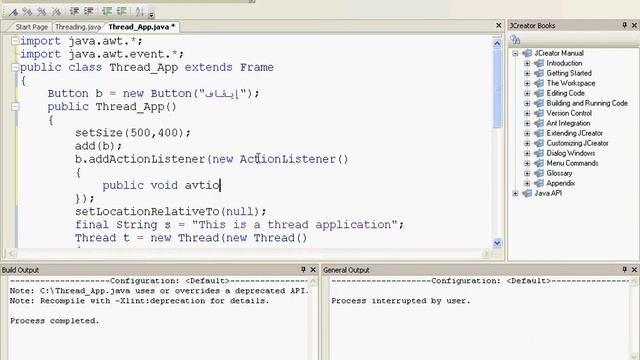Click the editor horizontal scroll left arrow

pyautogui.click(x=12, y=253)
